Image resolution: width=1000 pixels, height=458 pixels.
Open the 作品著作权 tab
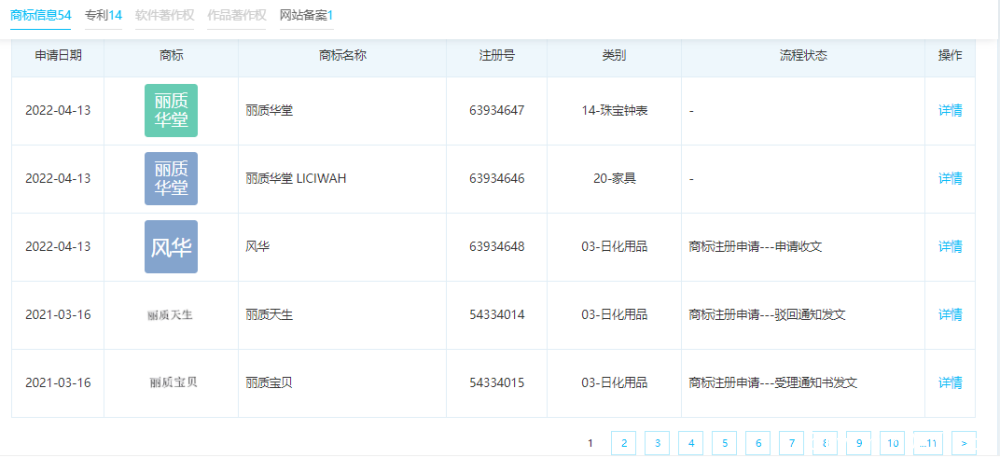point(237,15)
